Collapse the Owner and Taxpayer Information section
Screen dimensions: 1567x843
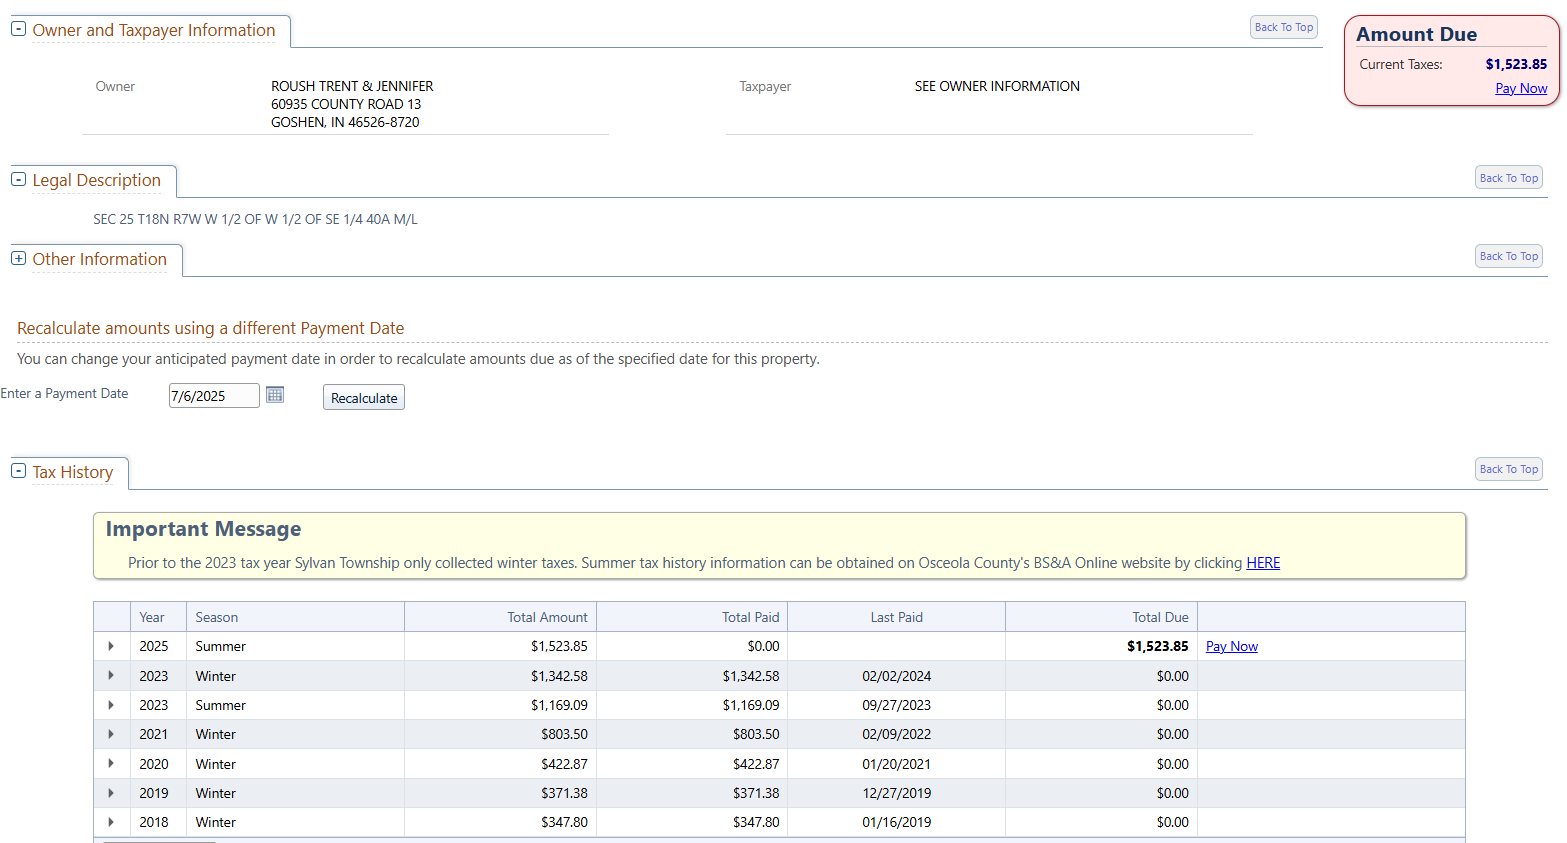point(18,29)
